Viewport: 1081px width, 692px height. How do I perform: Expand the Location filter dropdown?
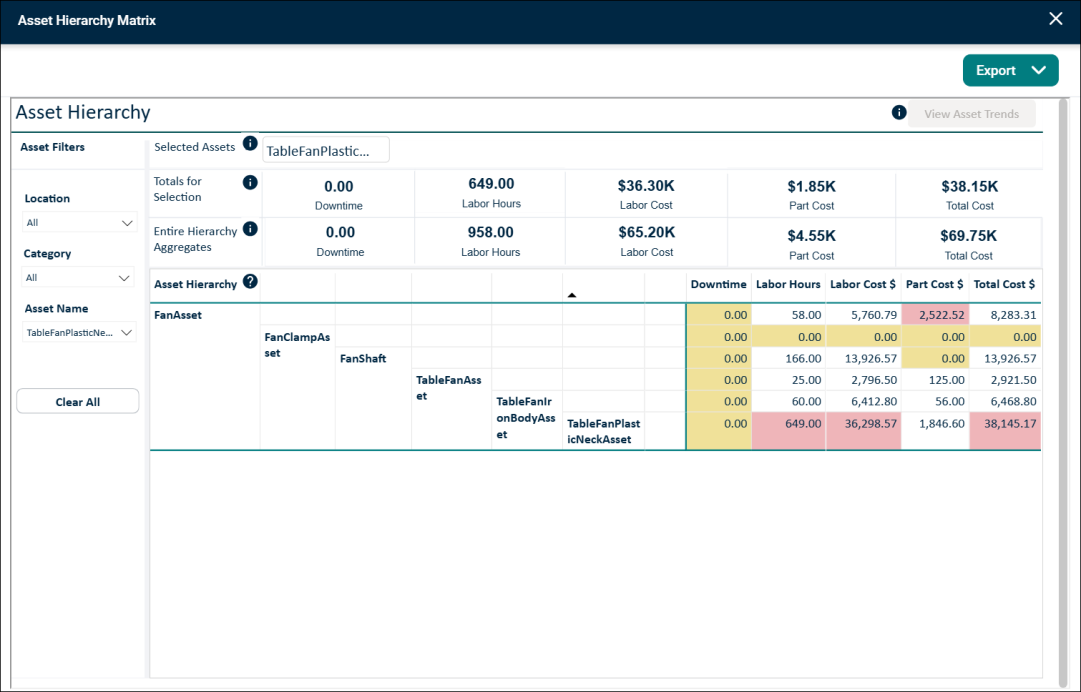79,223
